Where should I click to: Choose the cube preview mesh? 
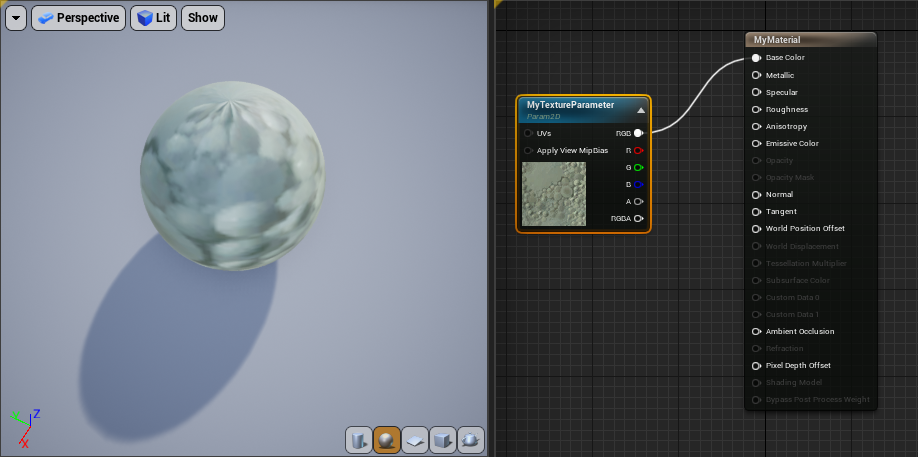tap(443, 439)
